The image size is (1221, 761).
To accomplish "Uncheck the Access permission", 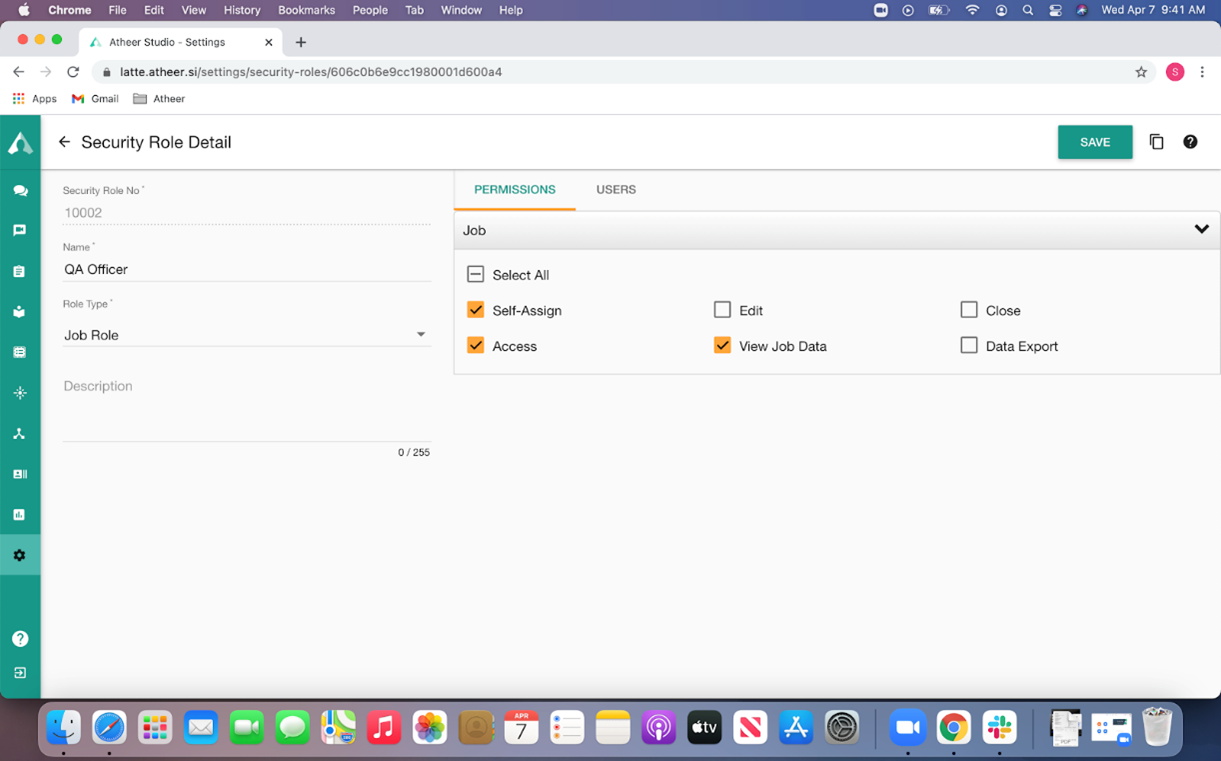I will (x=476, y=346).
